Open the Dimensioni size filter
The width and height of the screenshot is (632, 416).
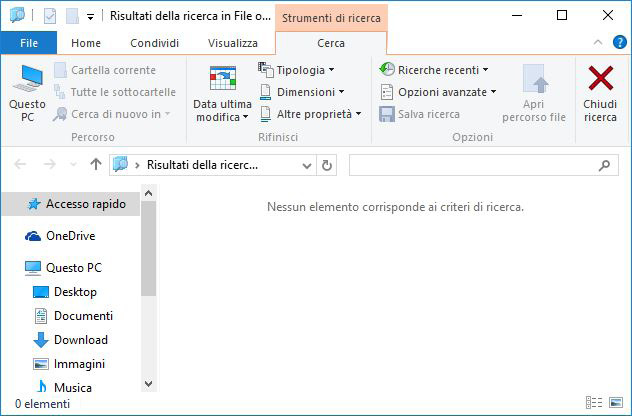tap(296, 92)
